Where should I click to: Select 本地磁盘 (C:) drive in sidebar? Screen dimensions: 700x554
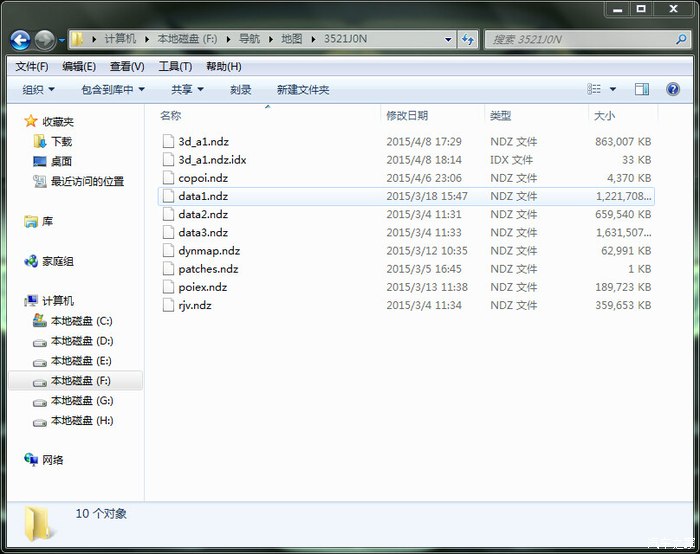pyautogui.click(x=81, y=321)
